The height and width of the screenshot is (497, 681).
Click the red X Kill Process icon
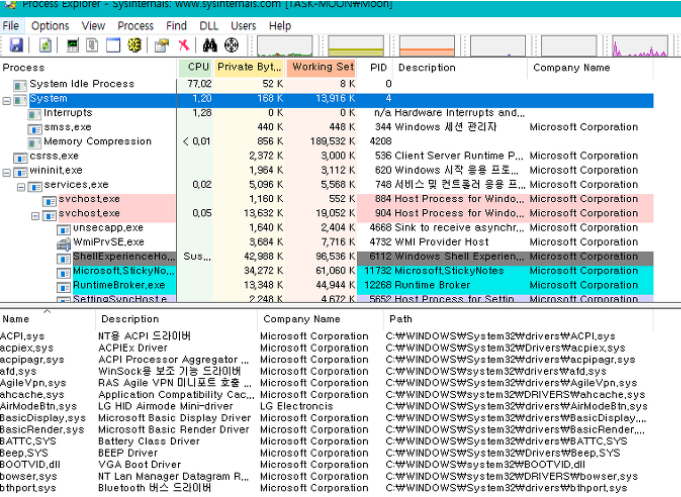184,45
